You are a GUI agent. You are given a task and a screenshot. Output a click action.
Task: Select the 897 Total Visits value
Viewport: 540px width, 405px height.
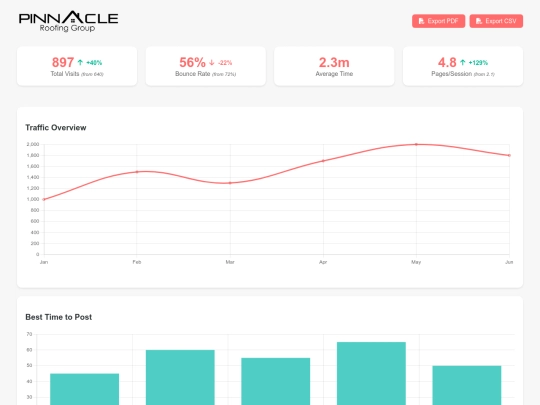point(63,62)
